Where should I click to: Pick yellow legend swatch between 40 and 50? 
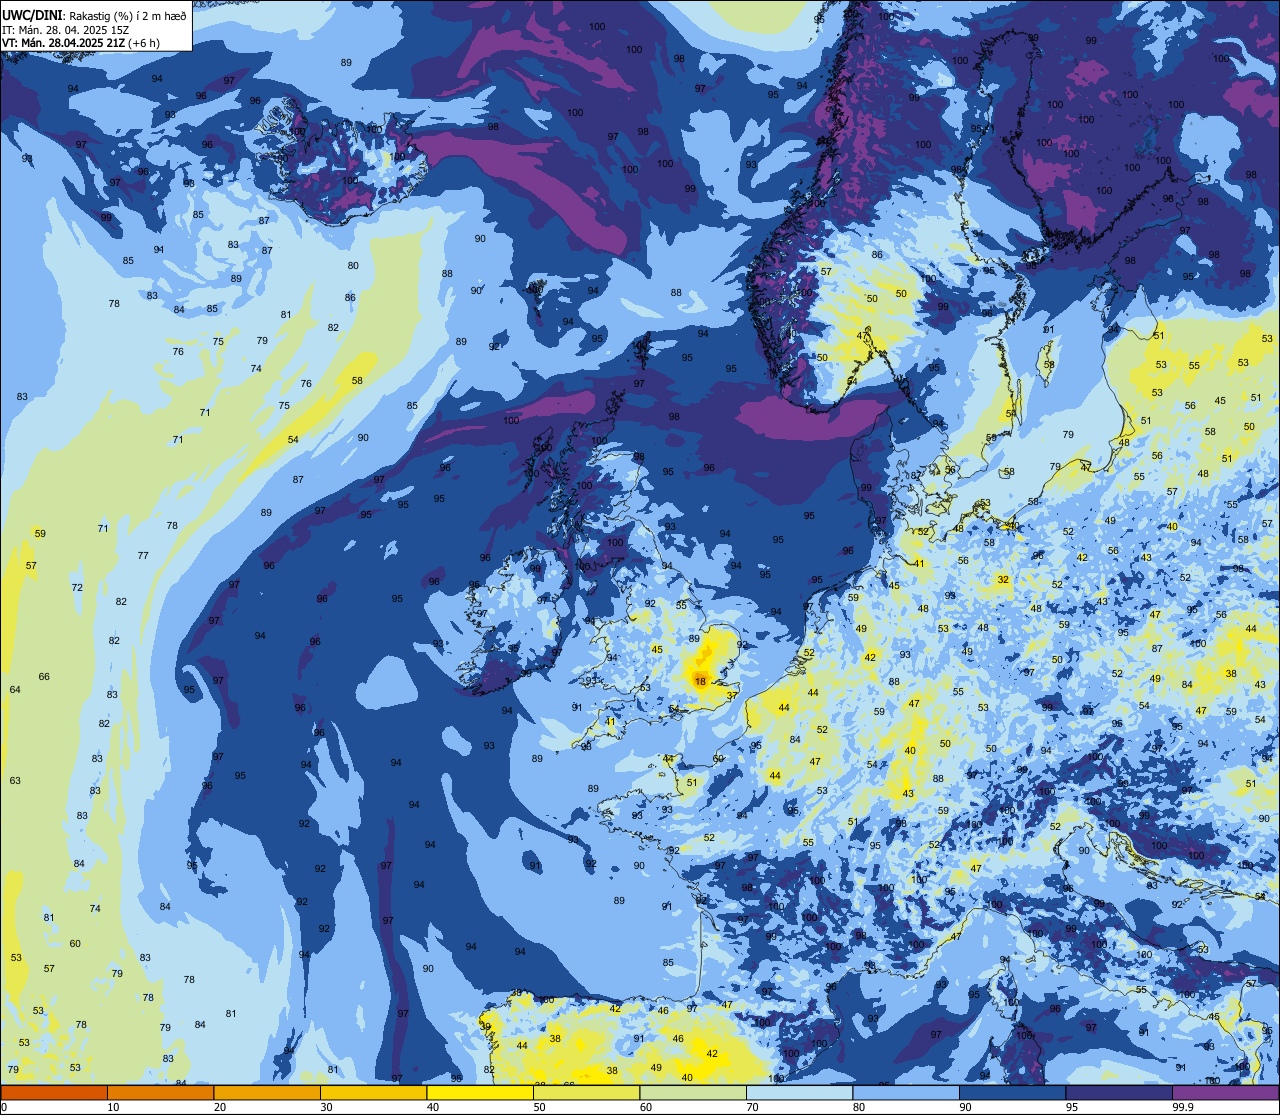click(x=480, y=1093)
